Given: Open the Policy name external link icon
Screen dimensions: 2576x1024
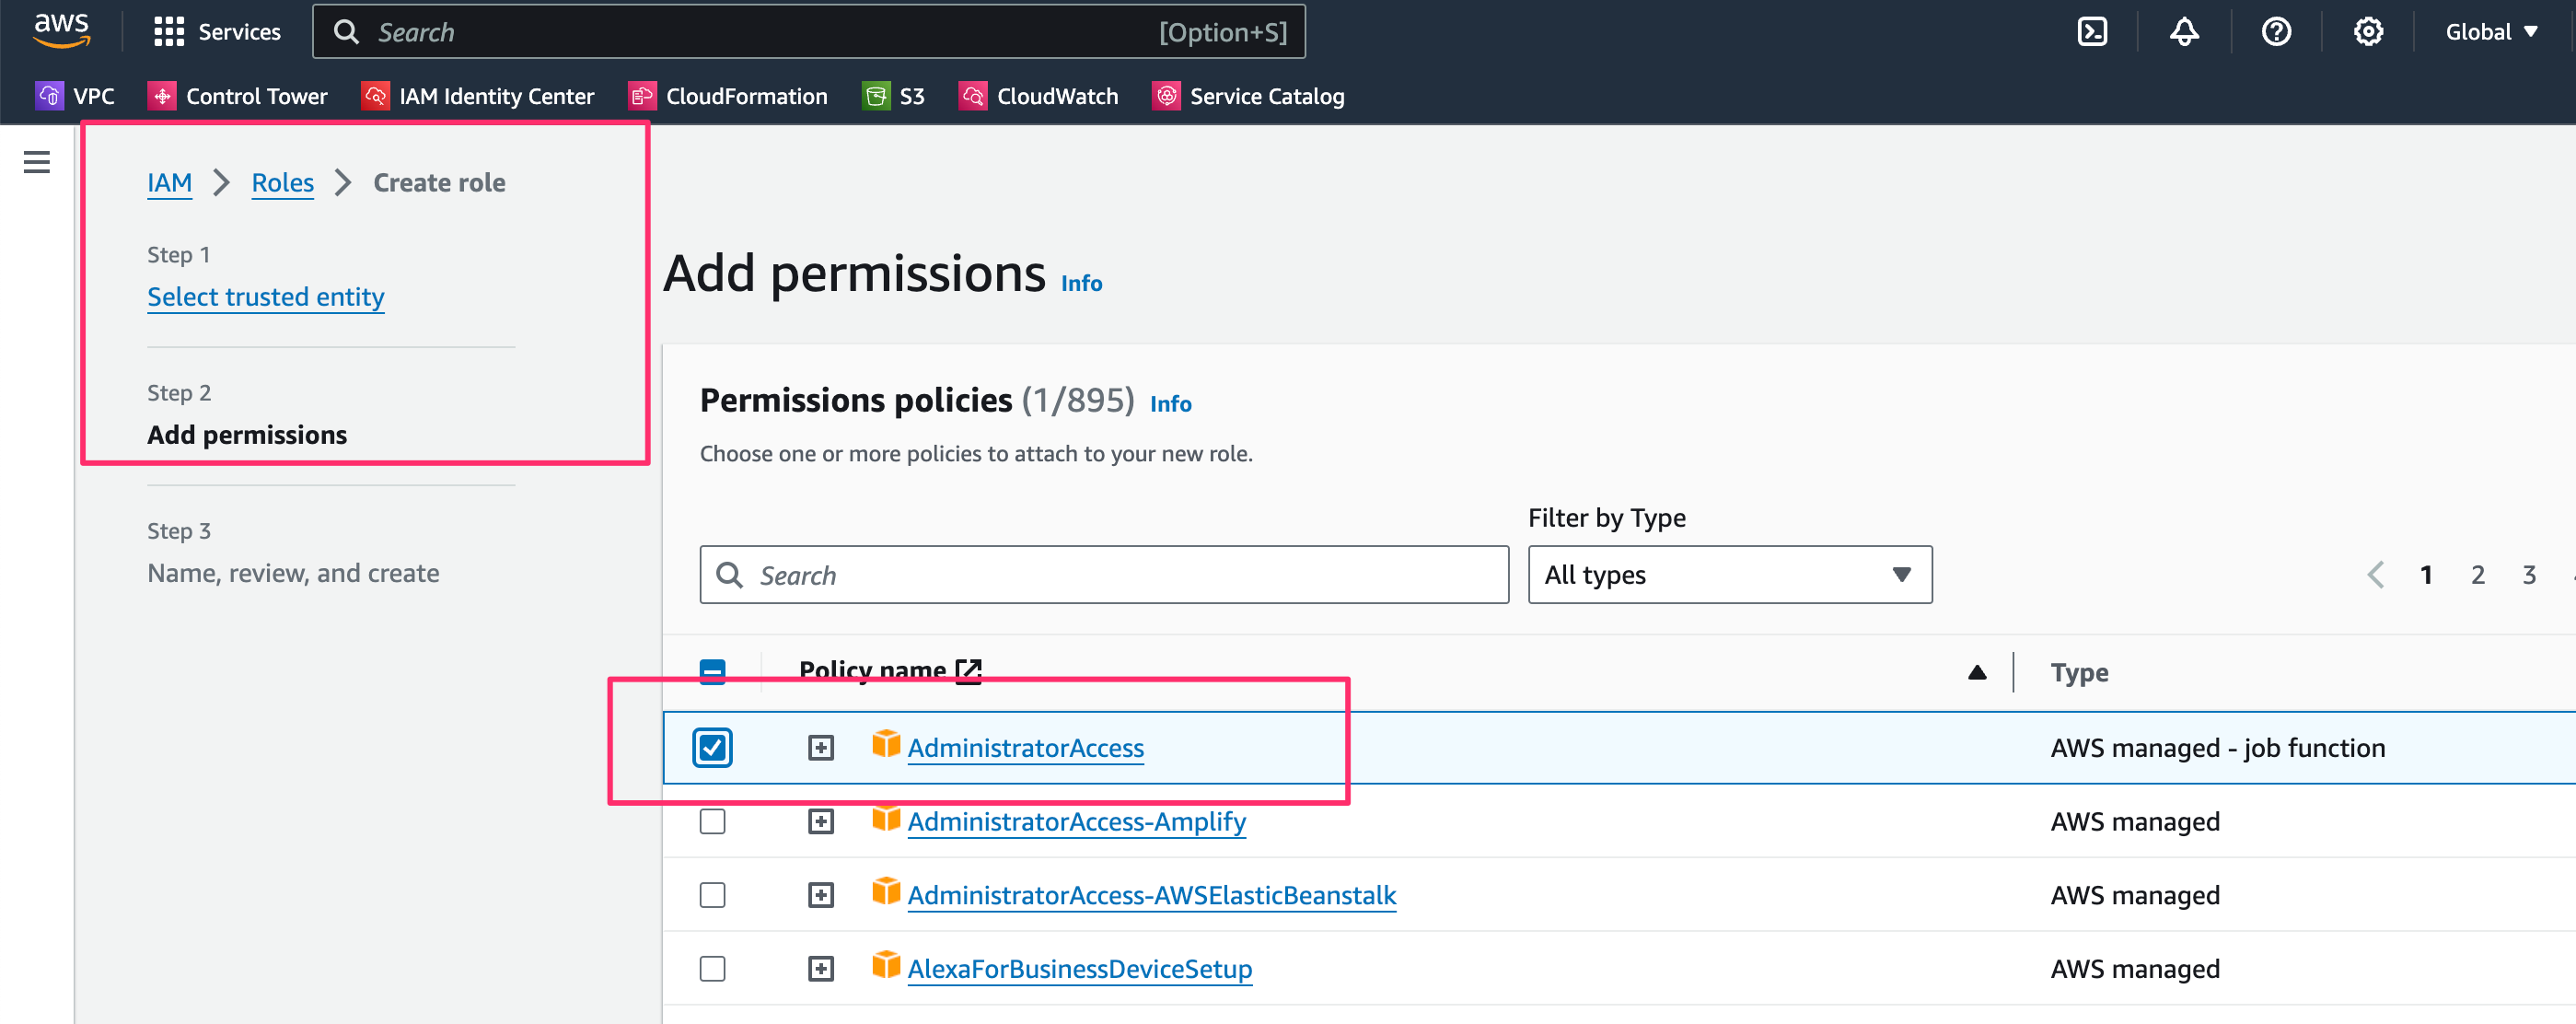Looking at the screenshot, I should (968, 671).
